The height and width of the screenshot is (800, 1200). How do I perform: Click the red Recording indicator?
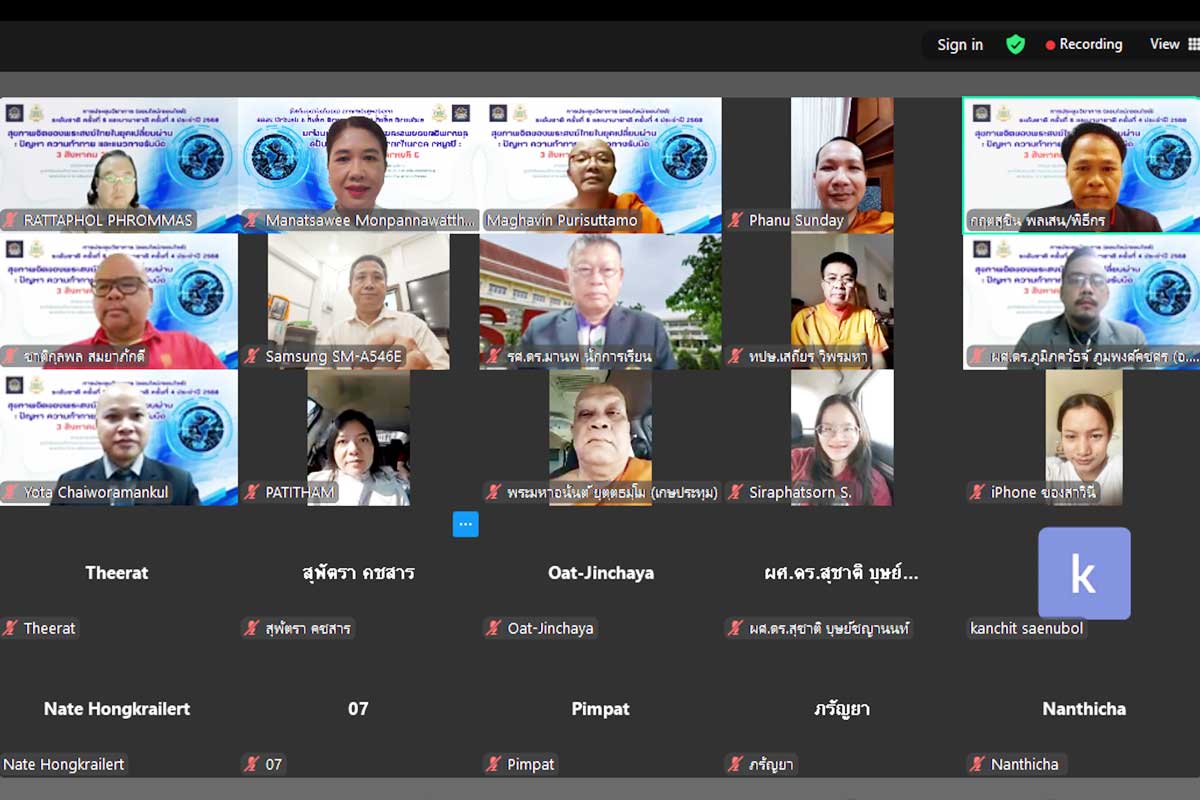(1084, 44)
